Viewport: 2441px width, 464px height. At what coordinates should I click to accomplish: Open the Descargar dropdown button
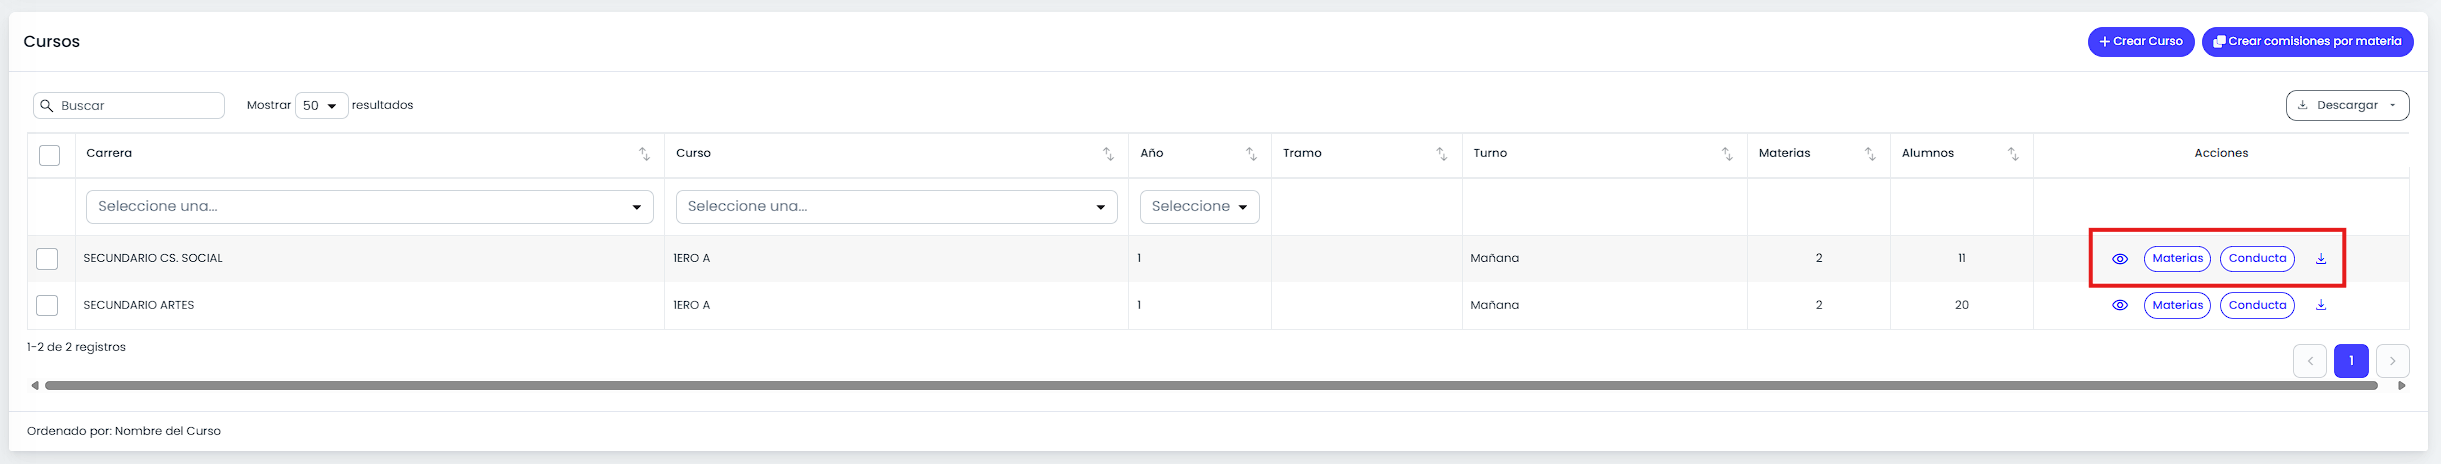(2347, 105)
